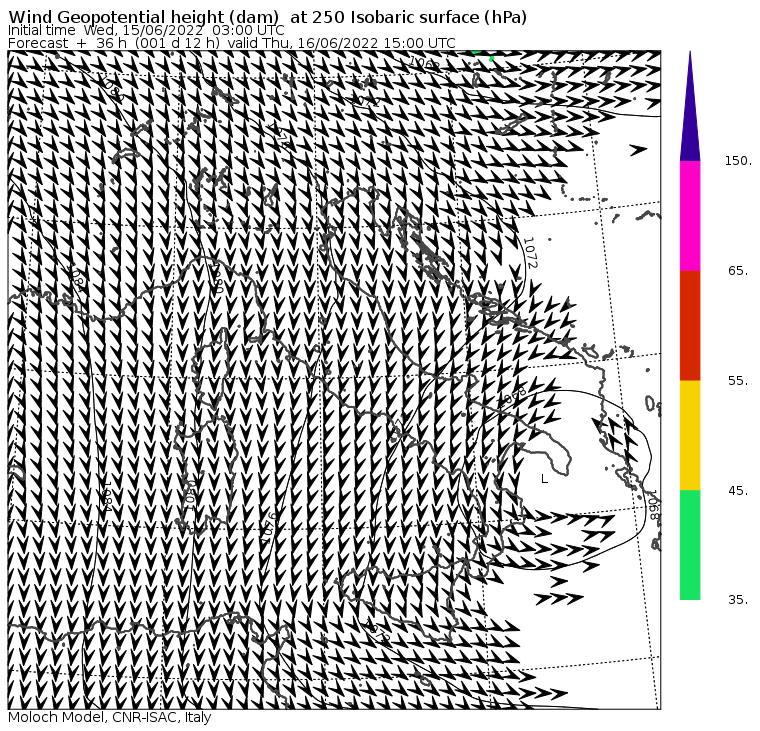The width and height of the screenshot is (760, 731).
Task: Click the Moloch Model, CNR-ISAC, Italy credit
Action: point(110,717)
